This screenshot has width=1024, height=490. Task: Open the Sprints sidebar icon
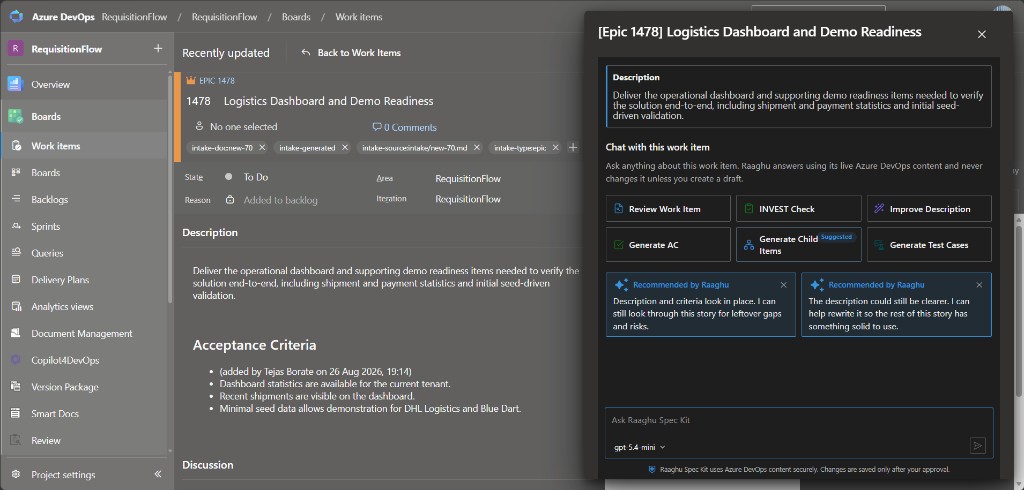pos(16,226)
